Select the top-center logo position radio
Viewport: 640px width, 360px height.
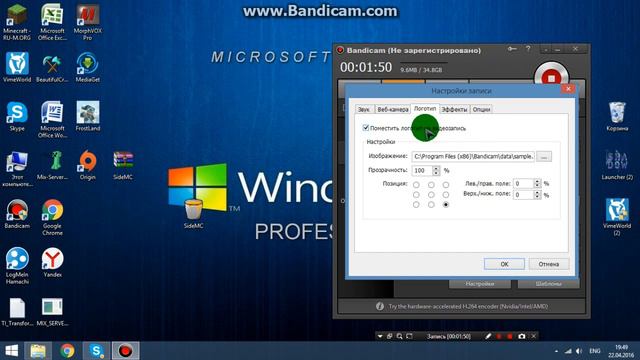(x=431, y=185)
